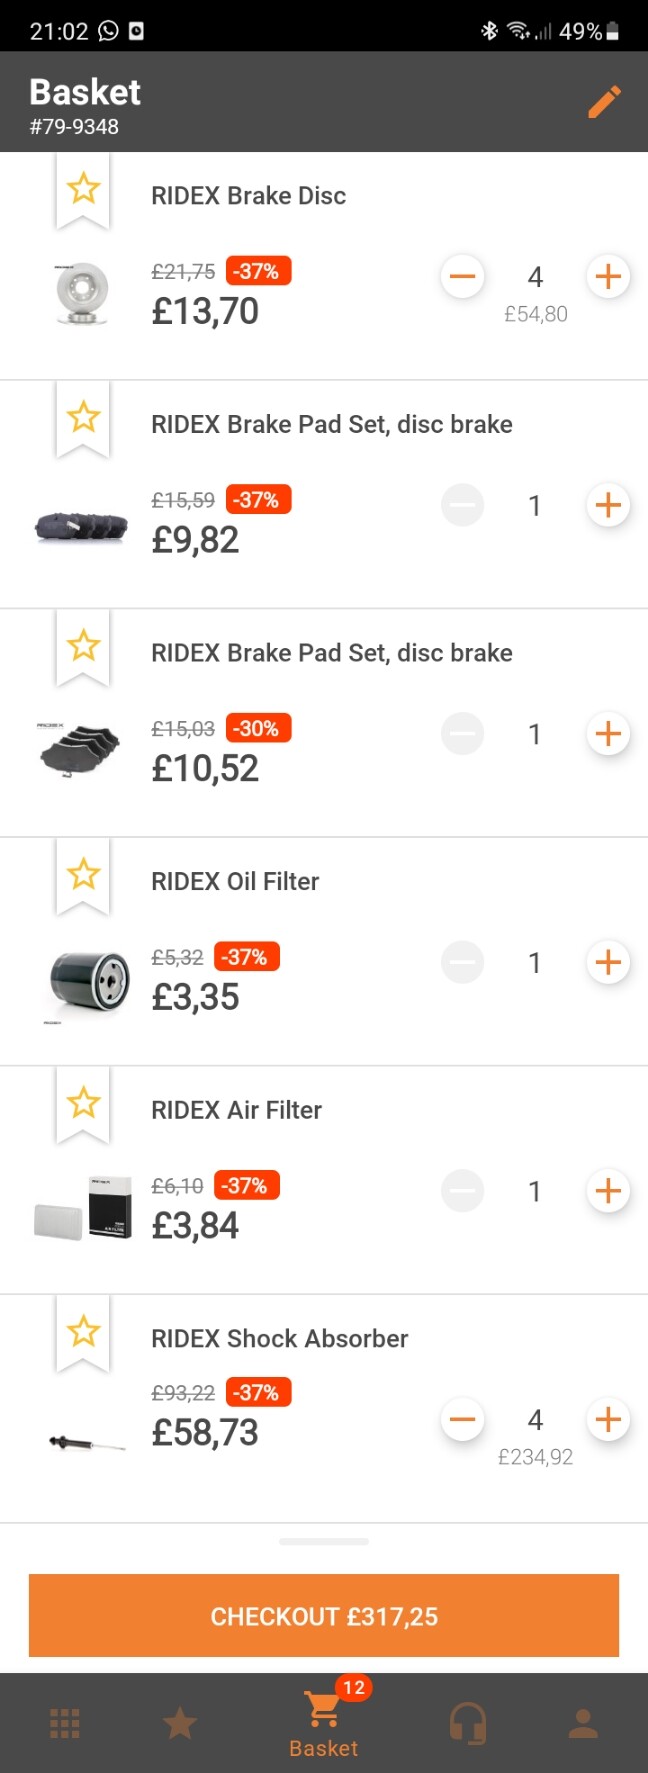Tap the drag handle above the checkout button
The image size is (648, 1773).
(324, 1542)
